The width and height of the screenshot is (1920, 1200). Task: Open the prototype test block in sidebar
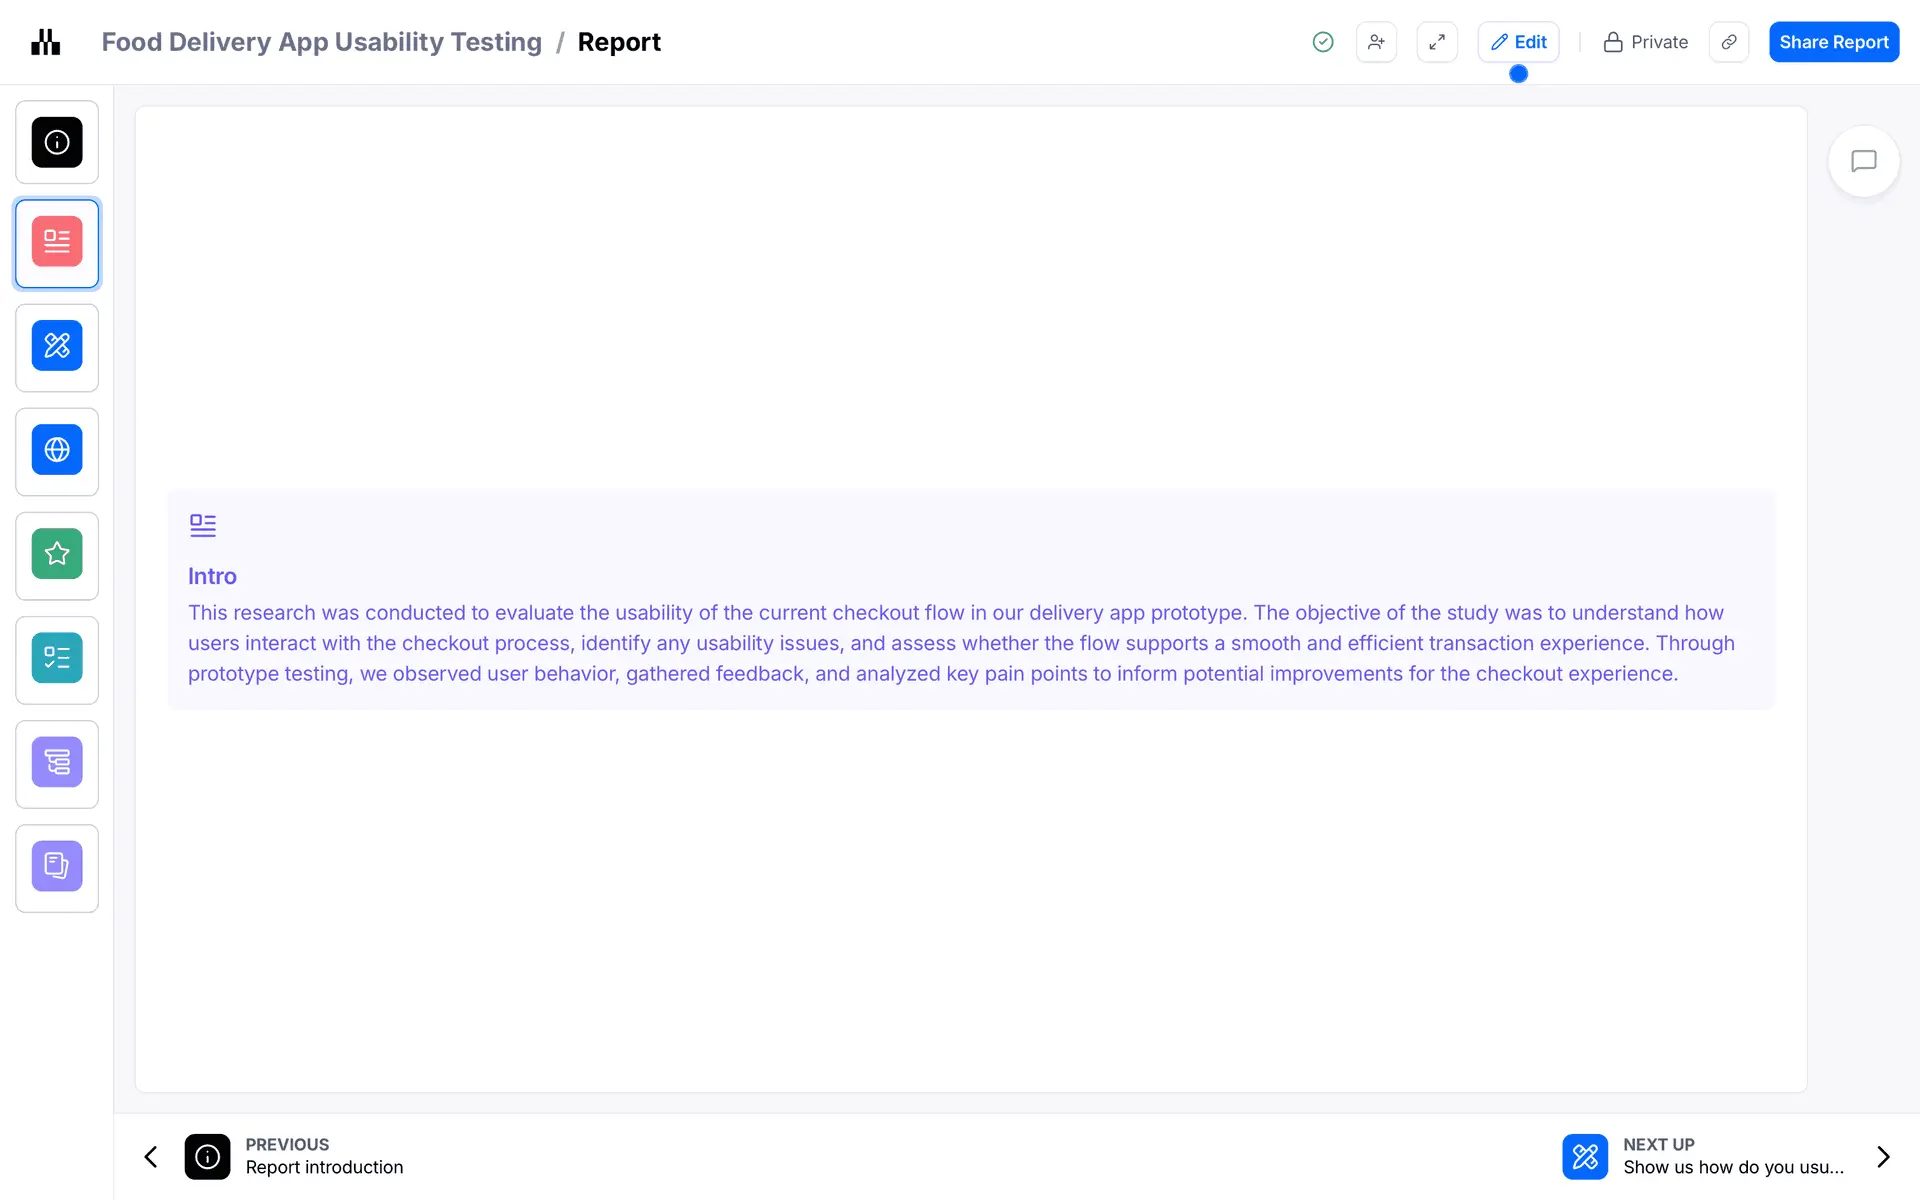point(57,346)
